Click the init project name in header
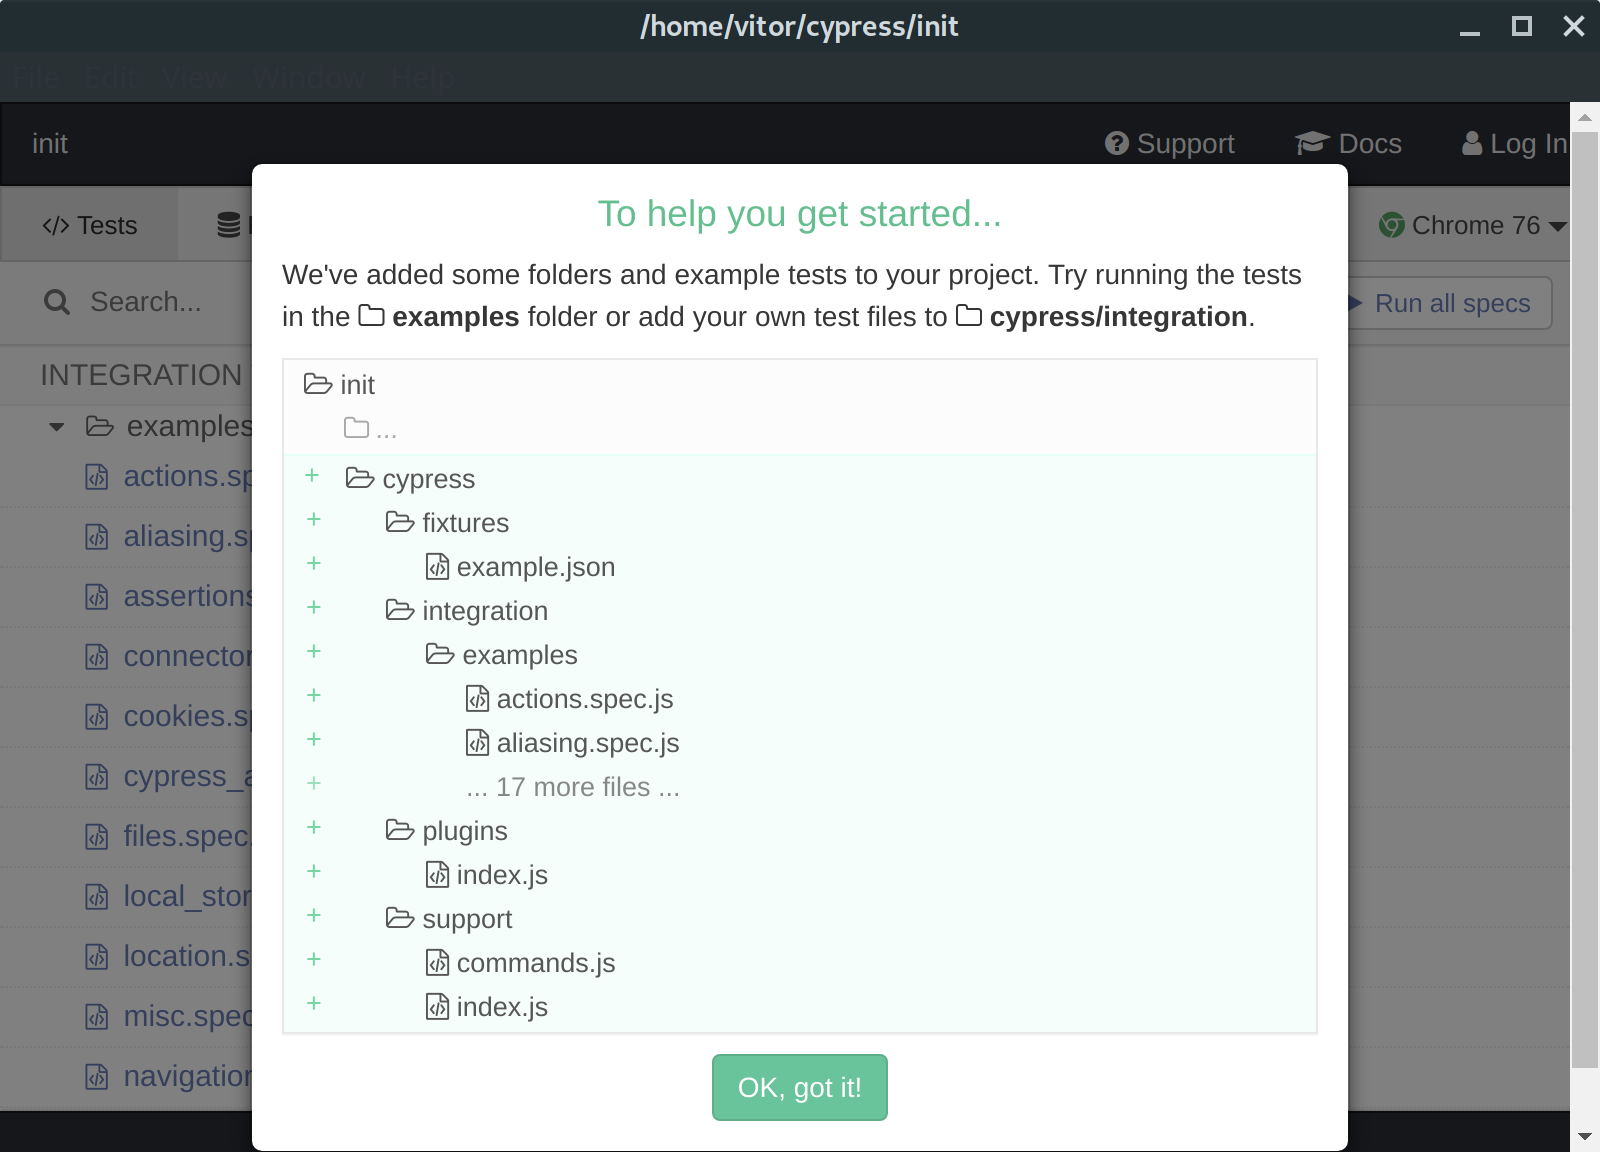Screen dimensions: 1600x1152 point(50,144)
